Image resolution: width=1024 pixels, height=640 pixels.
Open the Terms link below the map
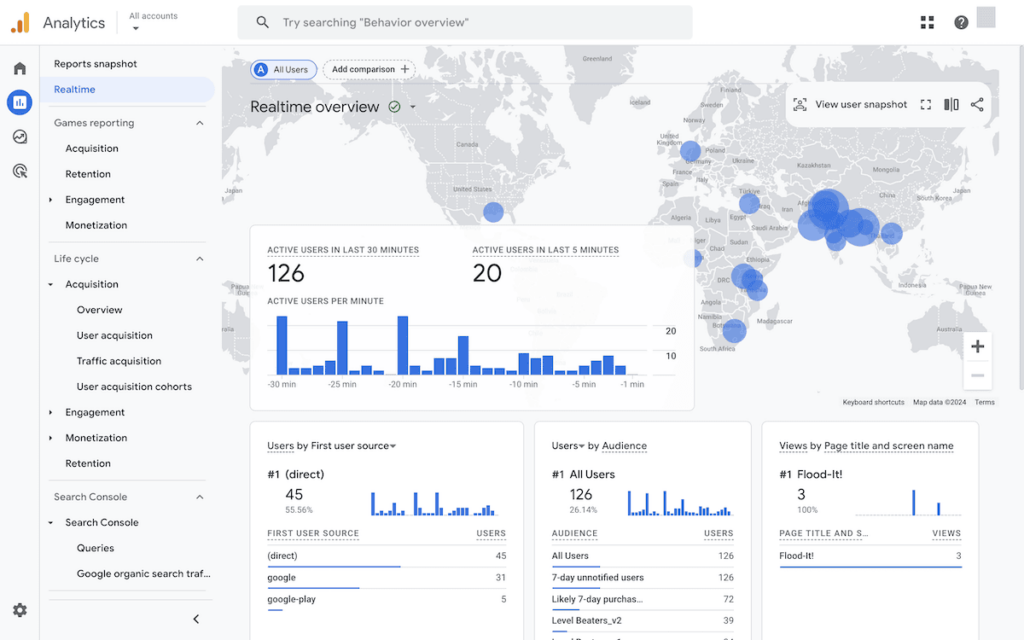[984, 401]
